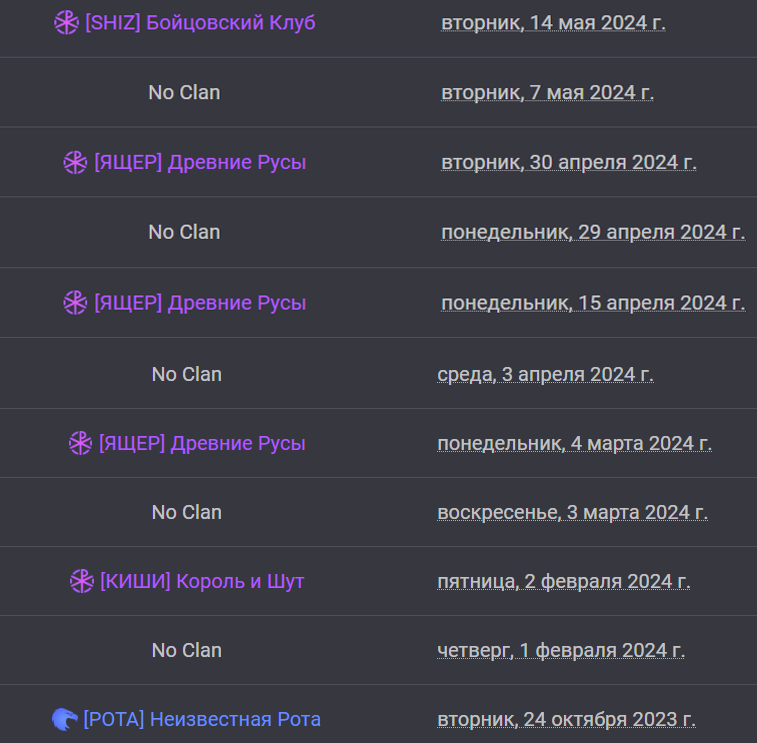Image resolution: width=757 pixels, height=743 pixels.
Task: Click the clan emblem beside ЯЩЕР dated 15 апреля
Action: pyautogui.click(x=75, y=302)
